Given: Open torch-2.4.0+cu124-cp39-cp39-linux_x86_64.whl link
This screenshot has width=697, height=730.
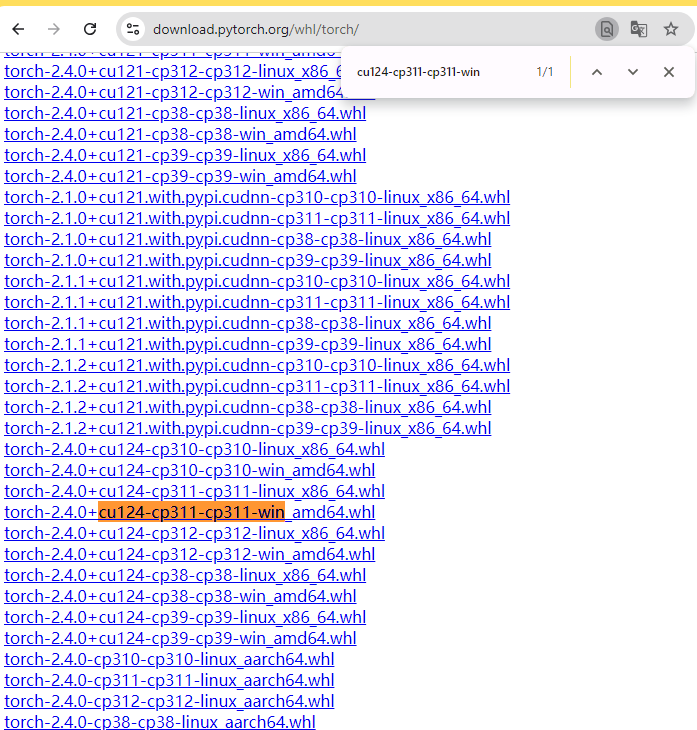Looking at the screenshot, I should (185, 617).
